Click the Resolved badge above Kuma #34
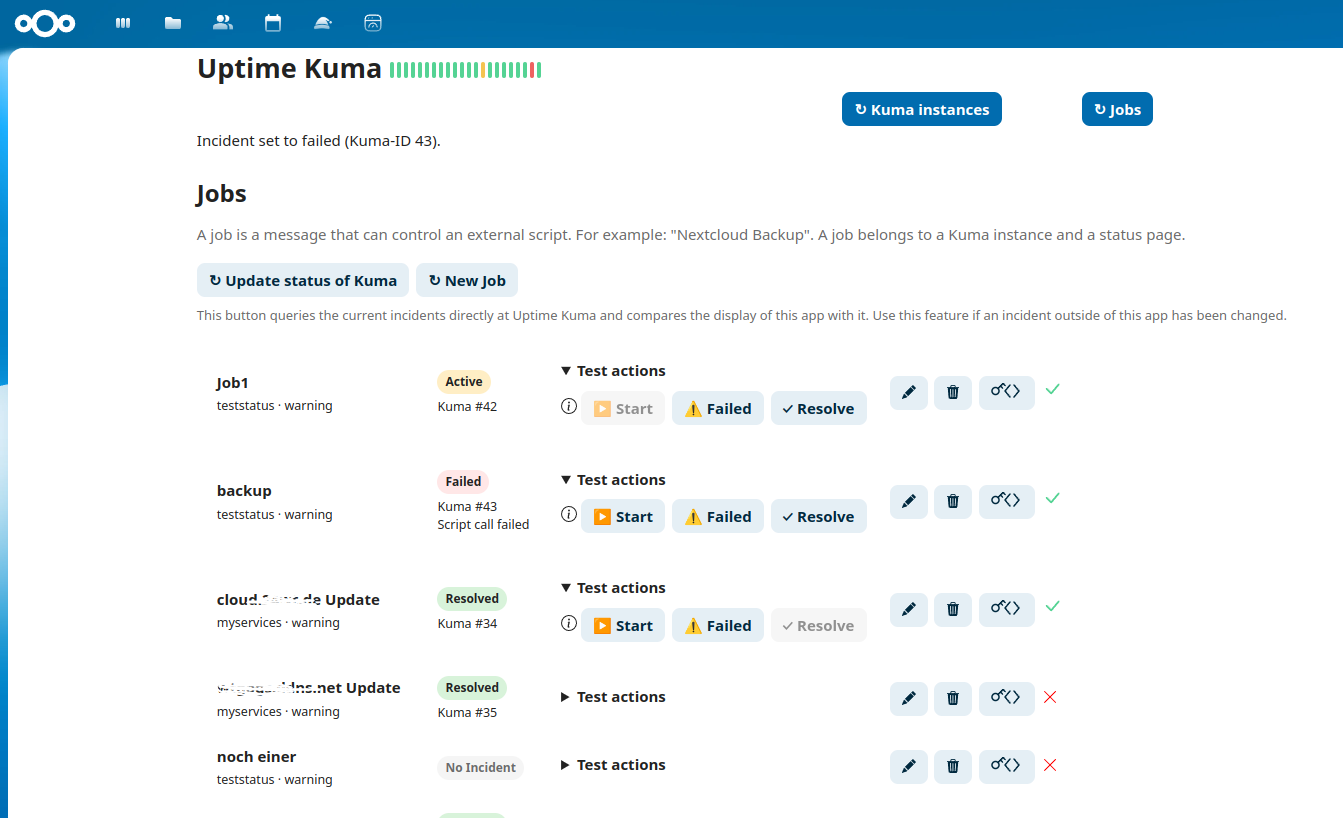 click(x=472, y=599)
